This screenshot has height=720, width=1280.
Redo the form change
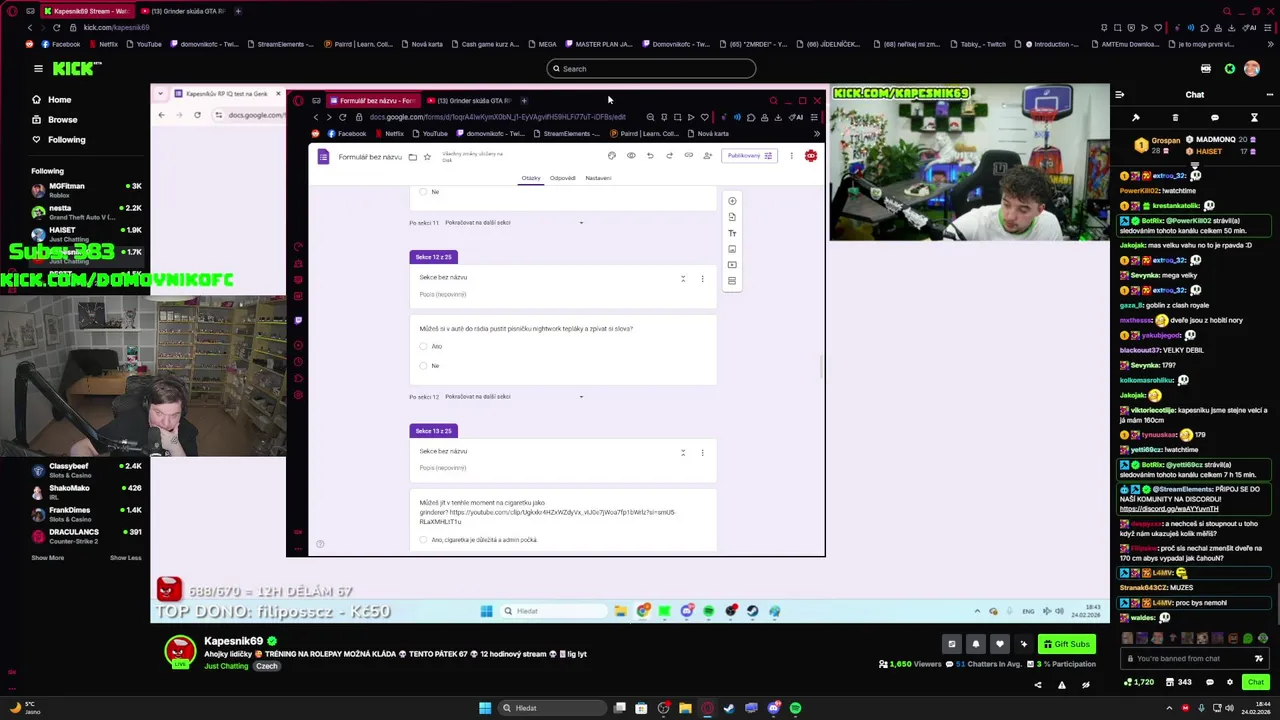669,156
